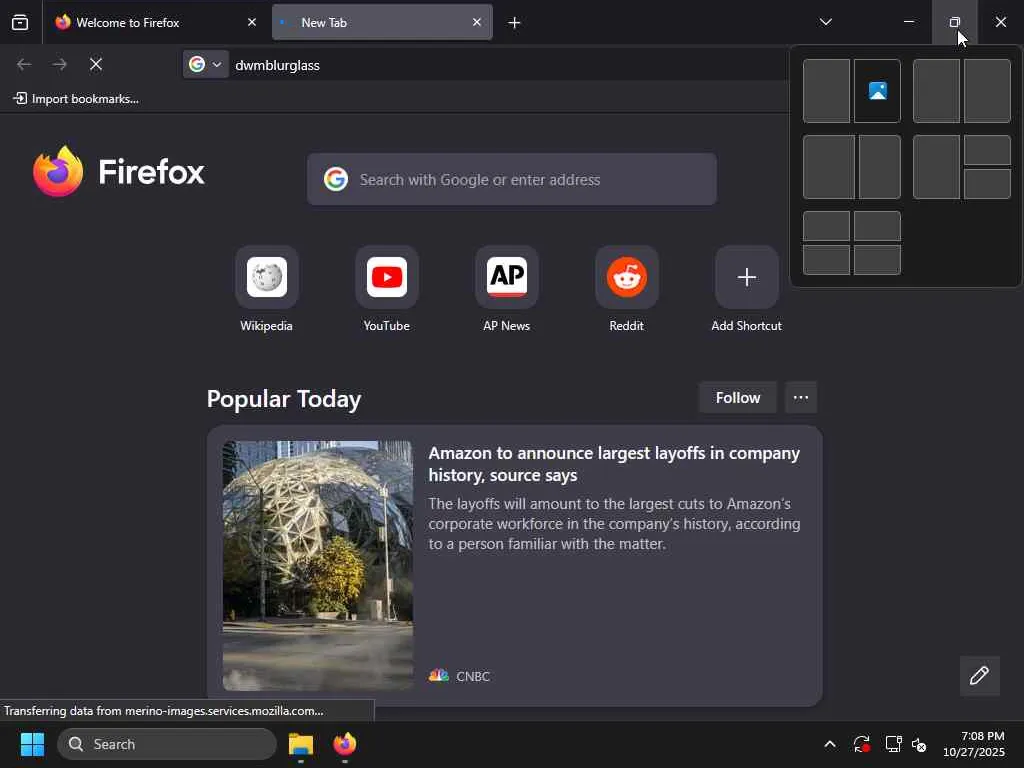Go back using the back arrow
1024x768 pixels.
(x=24, y=64)
